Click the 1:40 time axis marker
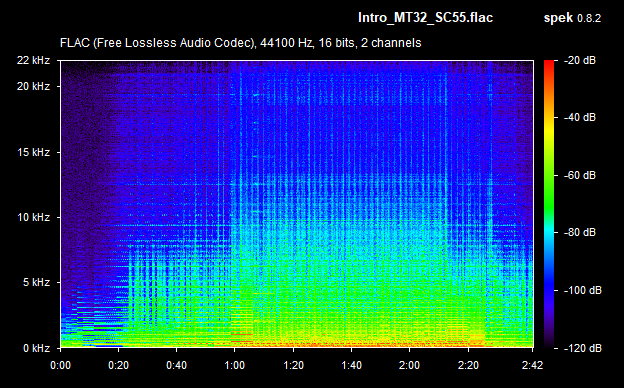The image size is (624, 388). 351,365
